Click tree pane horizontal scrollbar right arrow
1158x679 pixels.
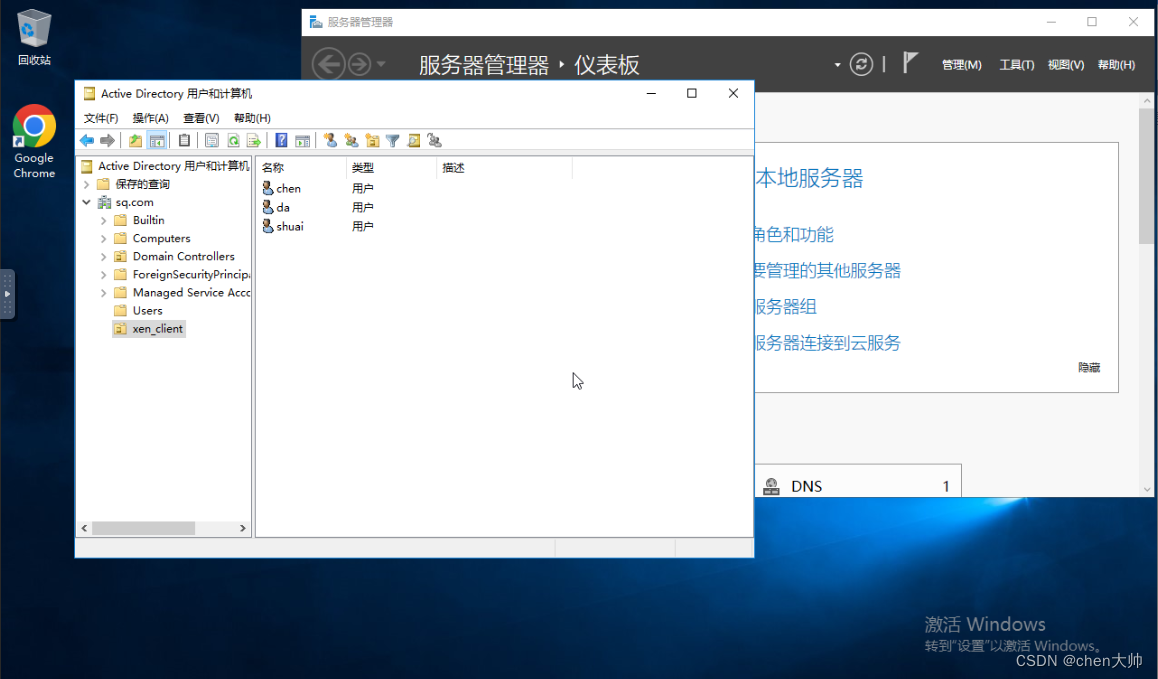click(242, 528)
